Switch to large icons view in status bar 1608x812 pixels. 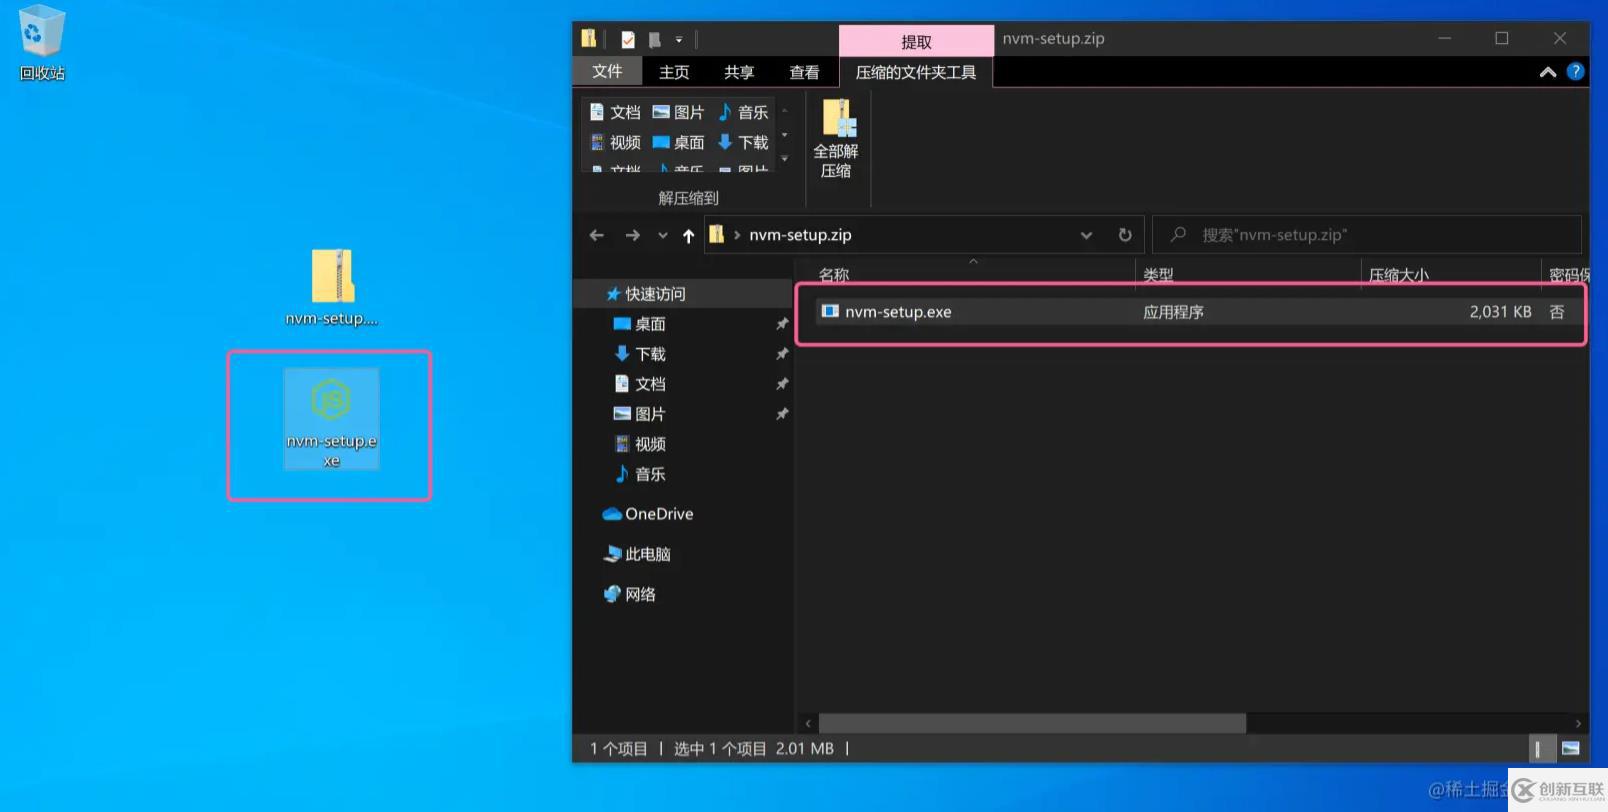click(x=1570, y=748)
